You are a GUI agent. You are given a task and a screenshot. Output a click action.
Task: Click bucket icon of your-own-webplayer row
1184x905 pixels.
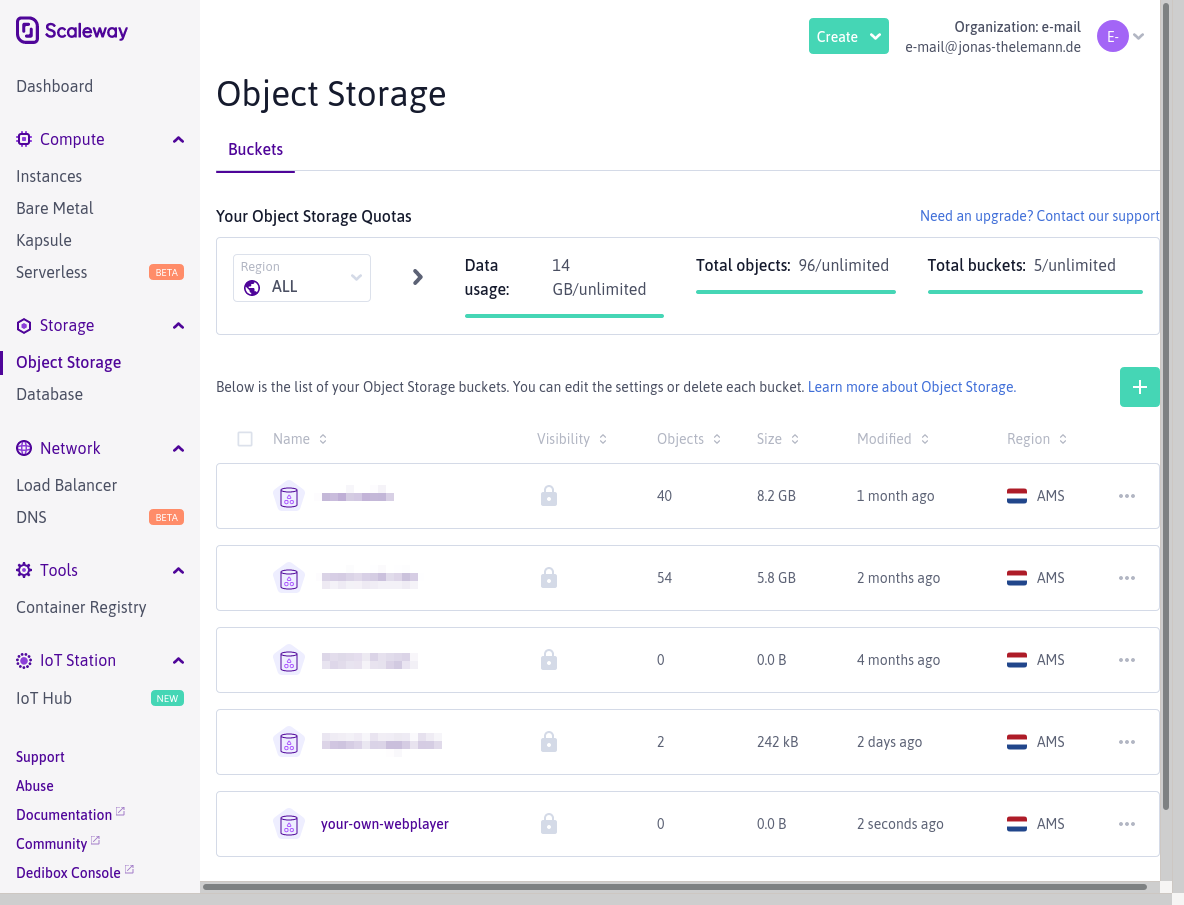click(288, 824)
